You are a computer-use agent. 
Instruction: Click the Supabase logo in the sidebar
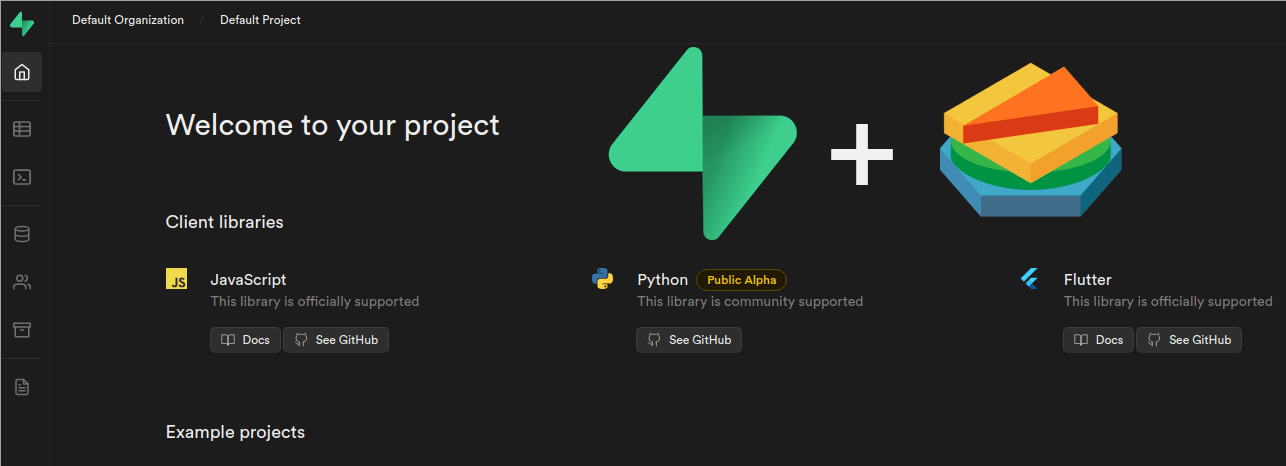coord(21,24)
